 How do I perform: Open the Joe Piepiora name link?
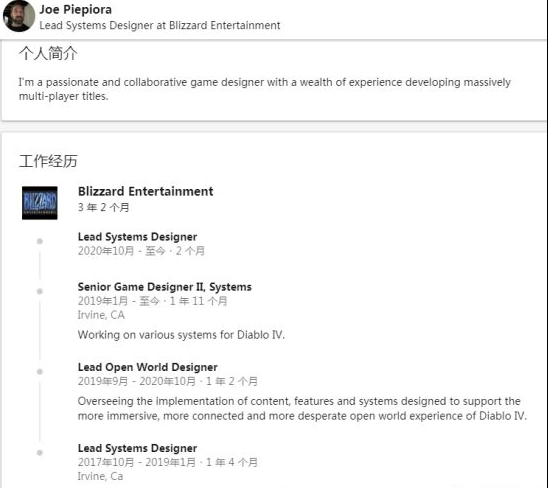coord(75,9)
